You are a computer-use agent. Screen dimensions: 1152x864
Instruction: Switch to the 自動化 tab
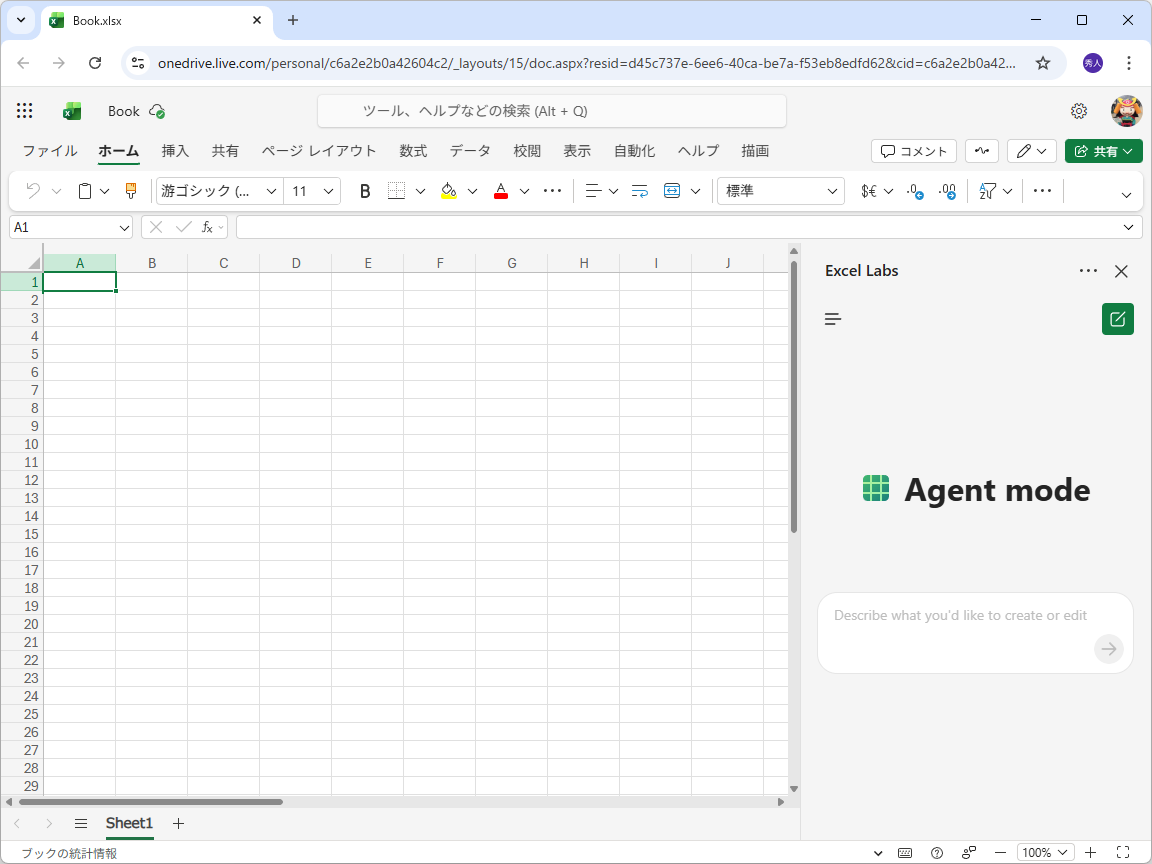pos(634,151)
